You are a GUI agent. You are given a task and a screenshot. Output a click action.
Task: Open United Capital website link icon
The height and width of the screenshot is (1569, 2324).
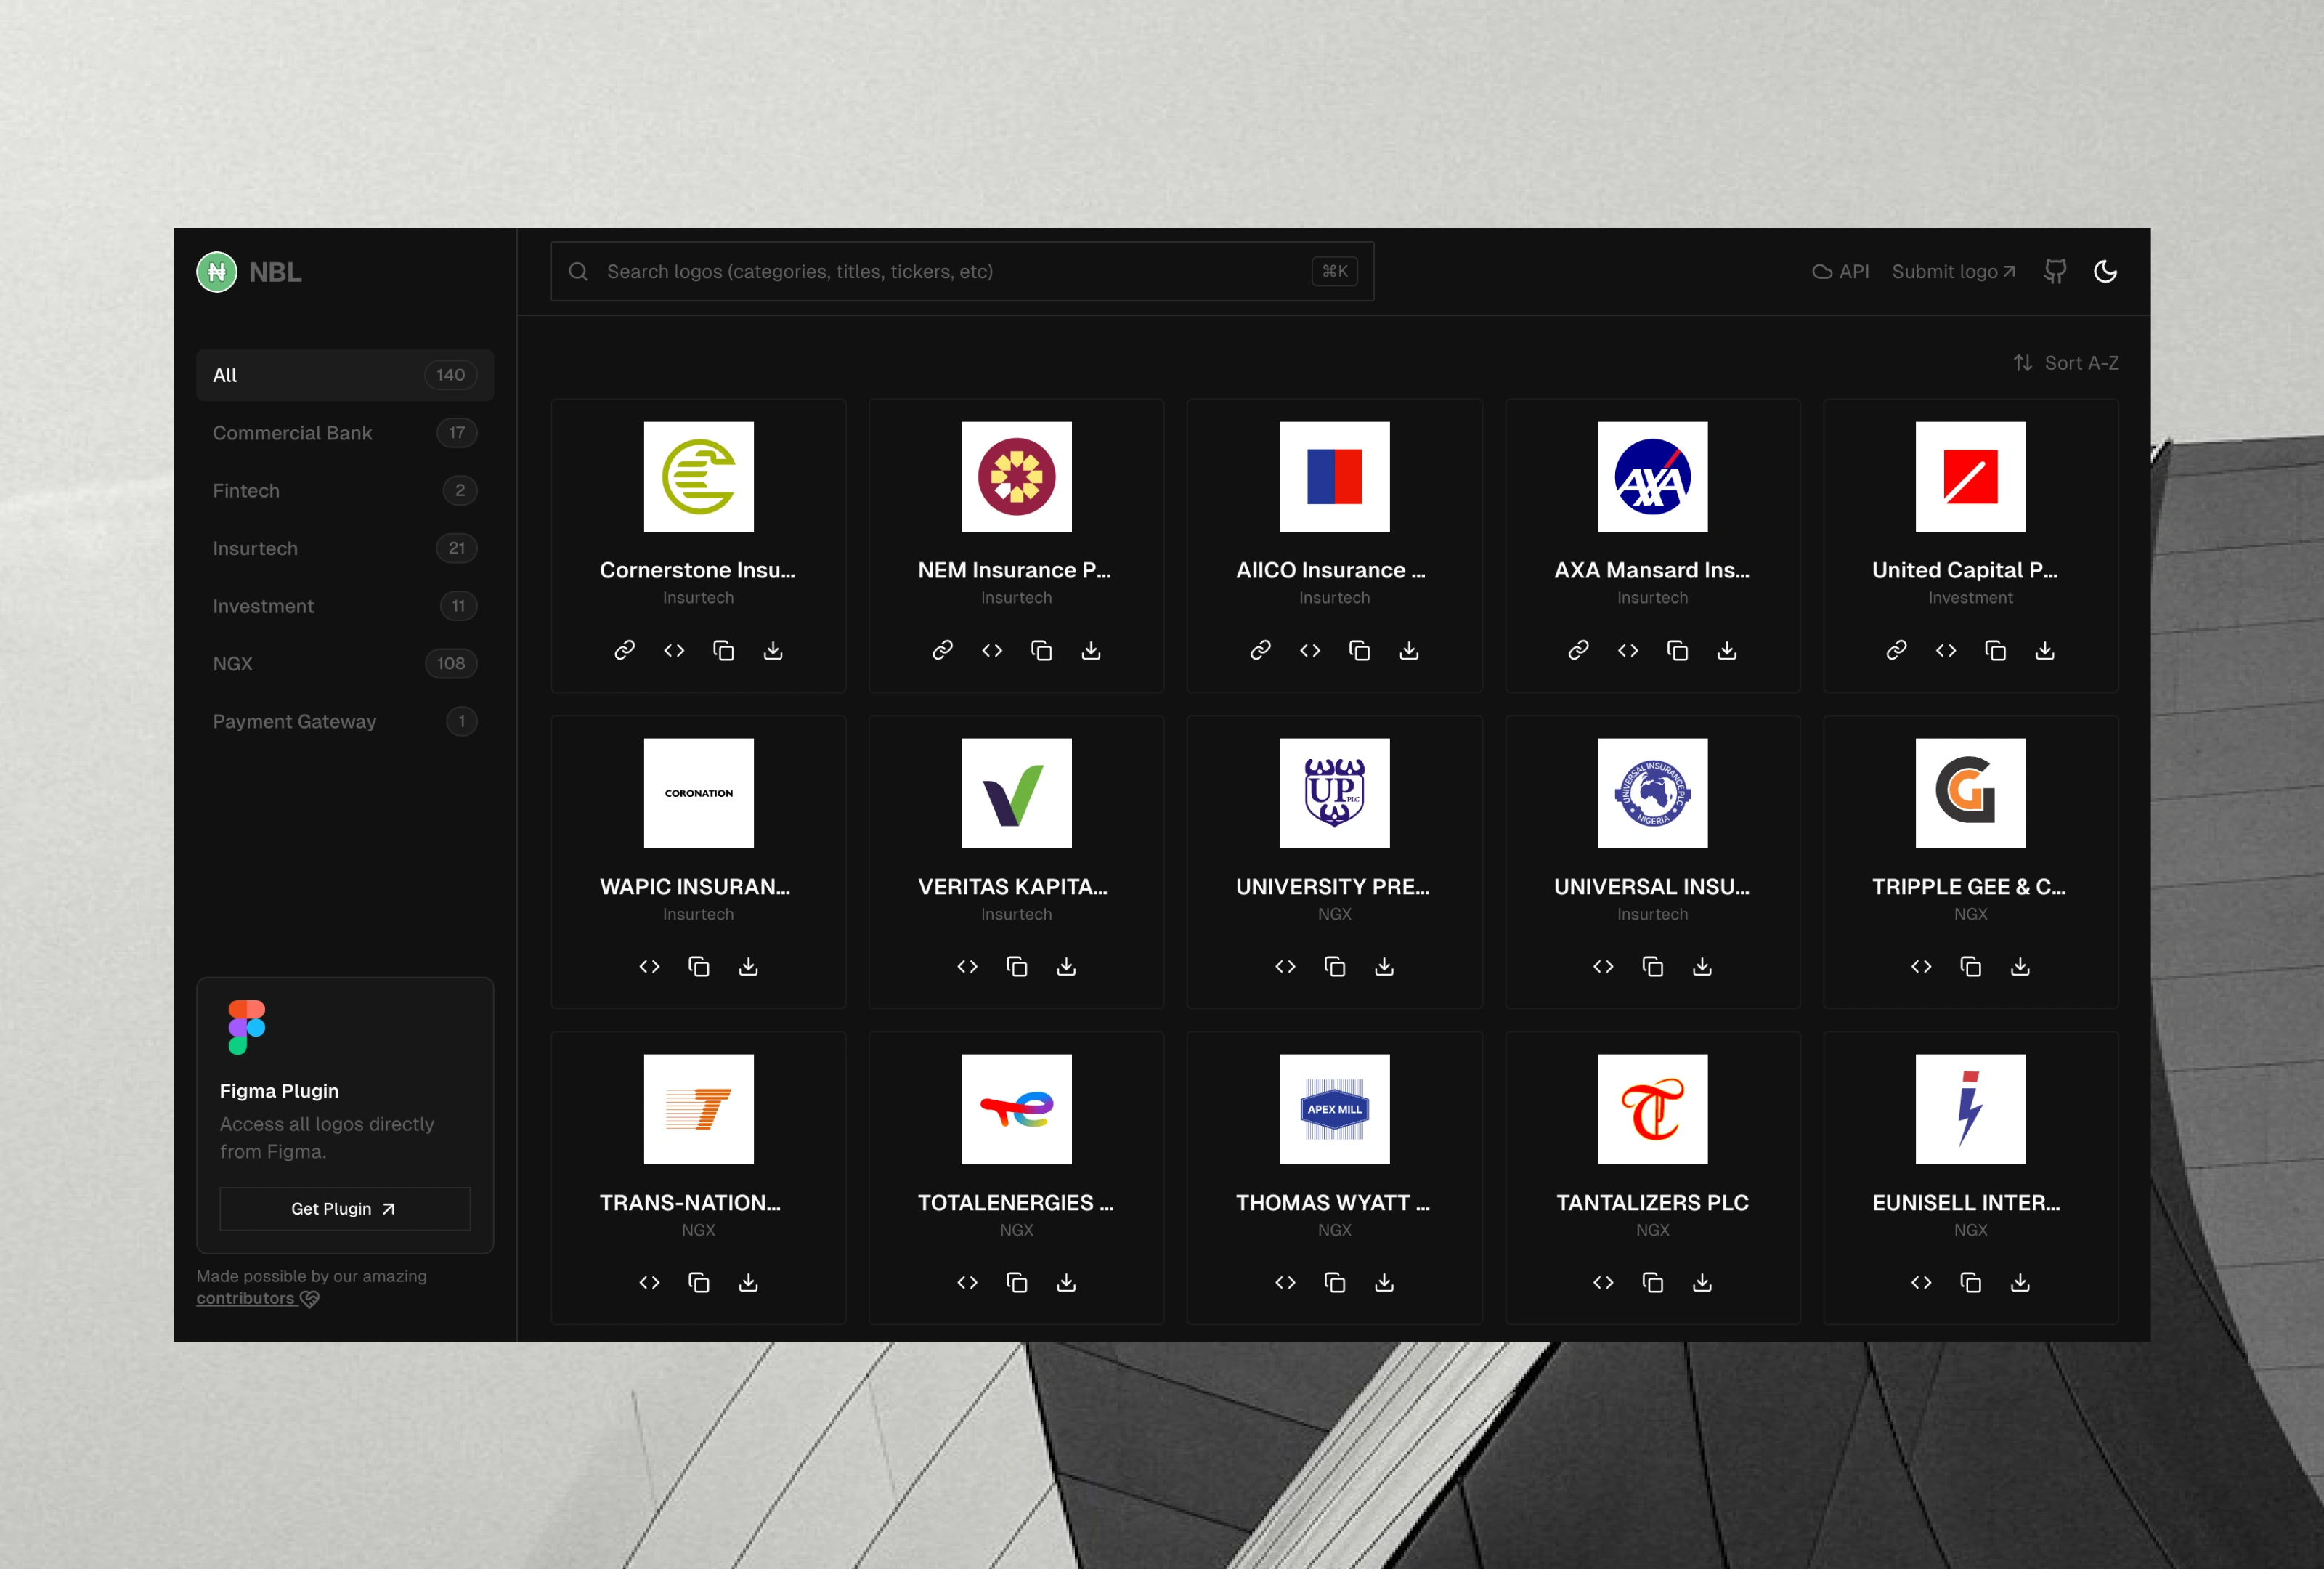click(1896, 651)
